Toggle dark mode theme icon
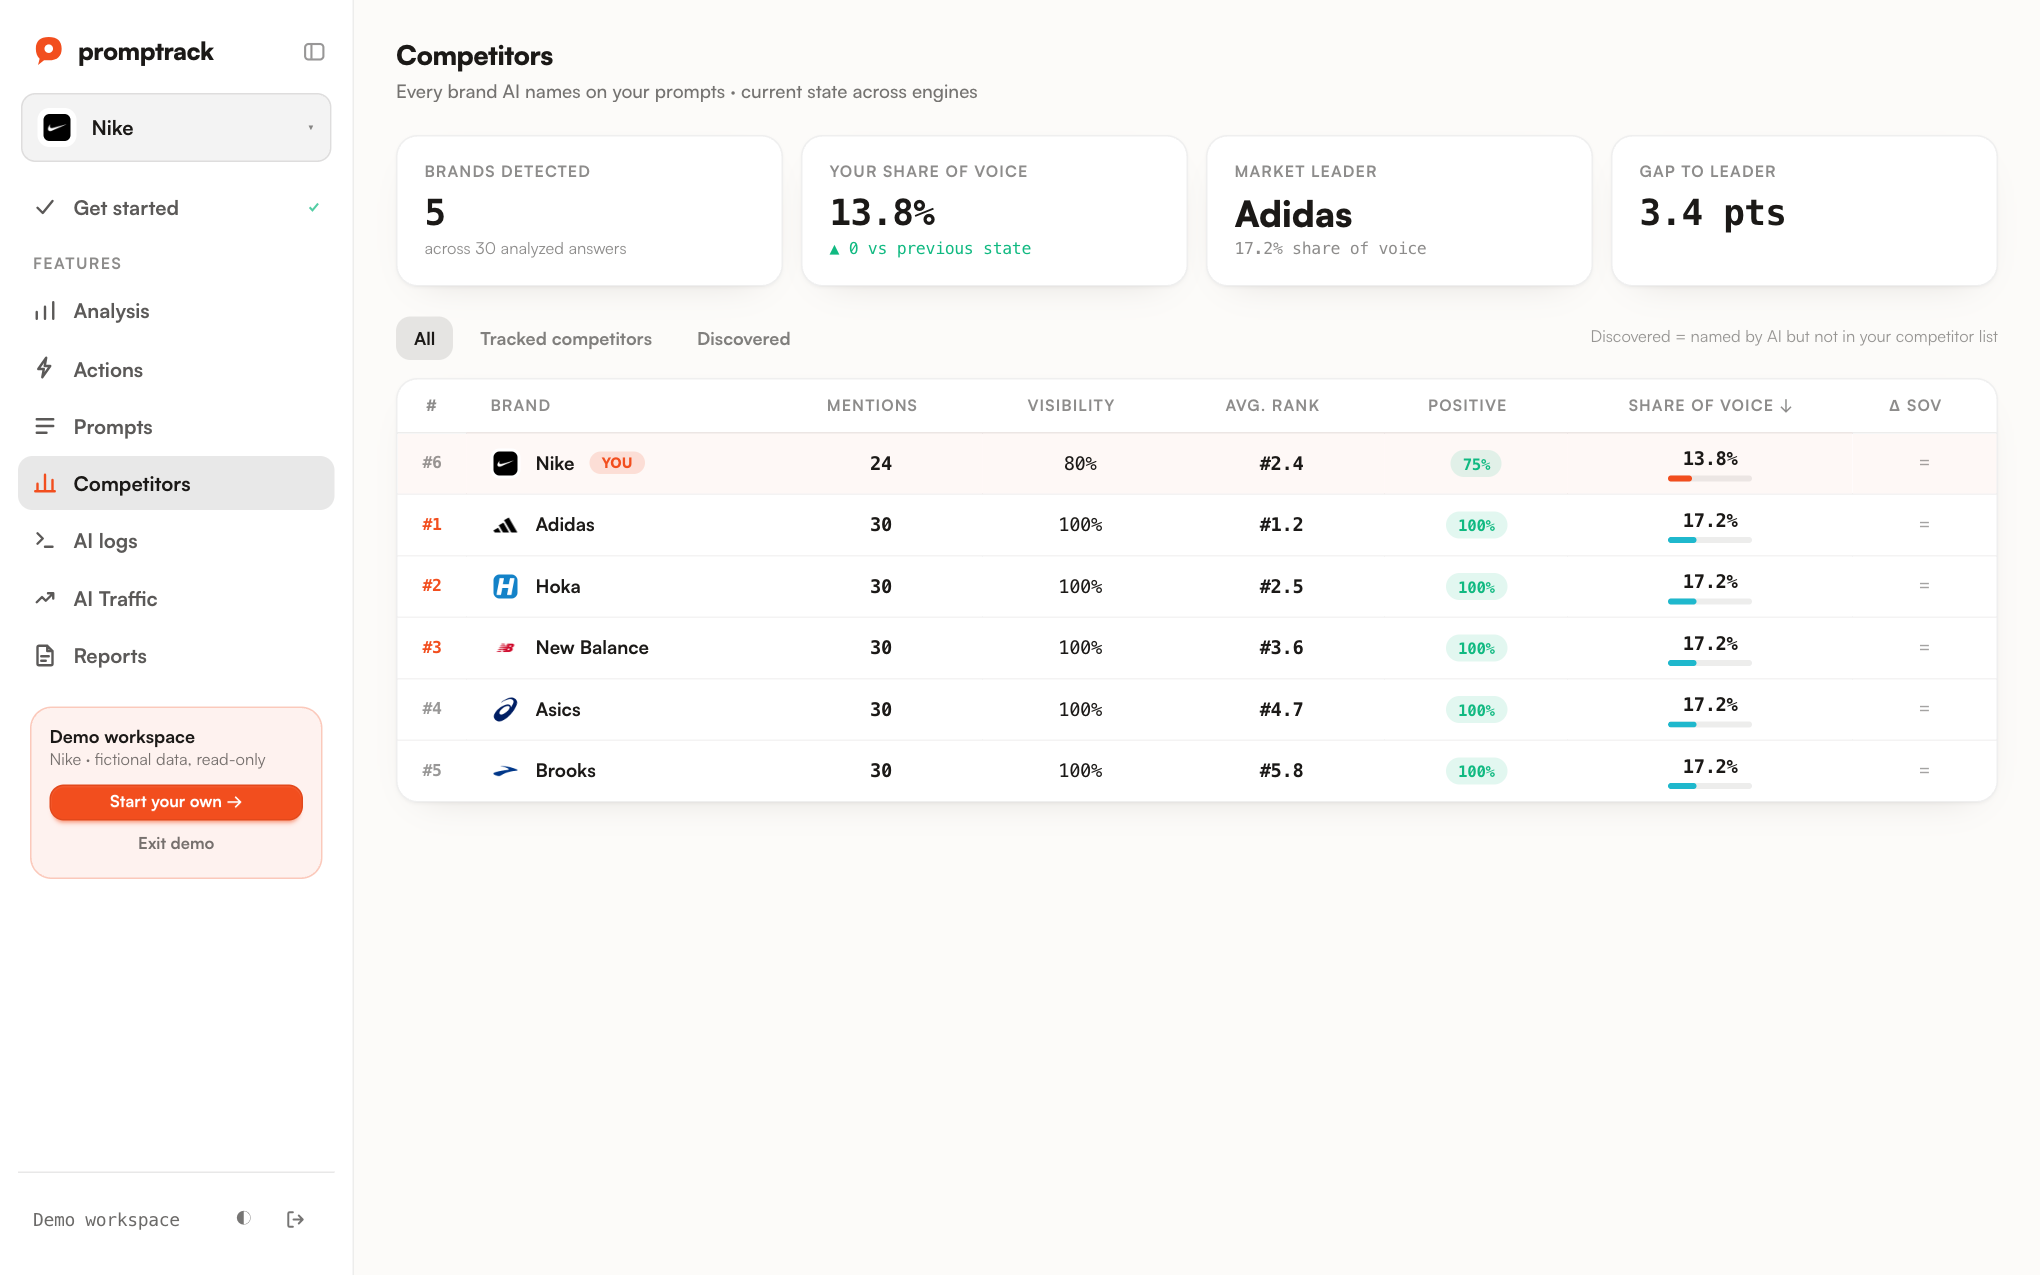 (x=243, y=1218)
